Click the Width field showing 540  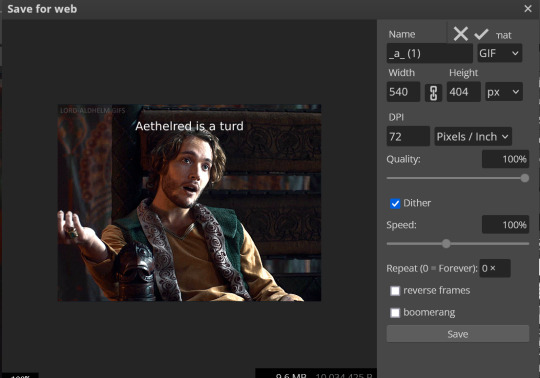pos(403,92)
